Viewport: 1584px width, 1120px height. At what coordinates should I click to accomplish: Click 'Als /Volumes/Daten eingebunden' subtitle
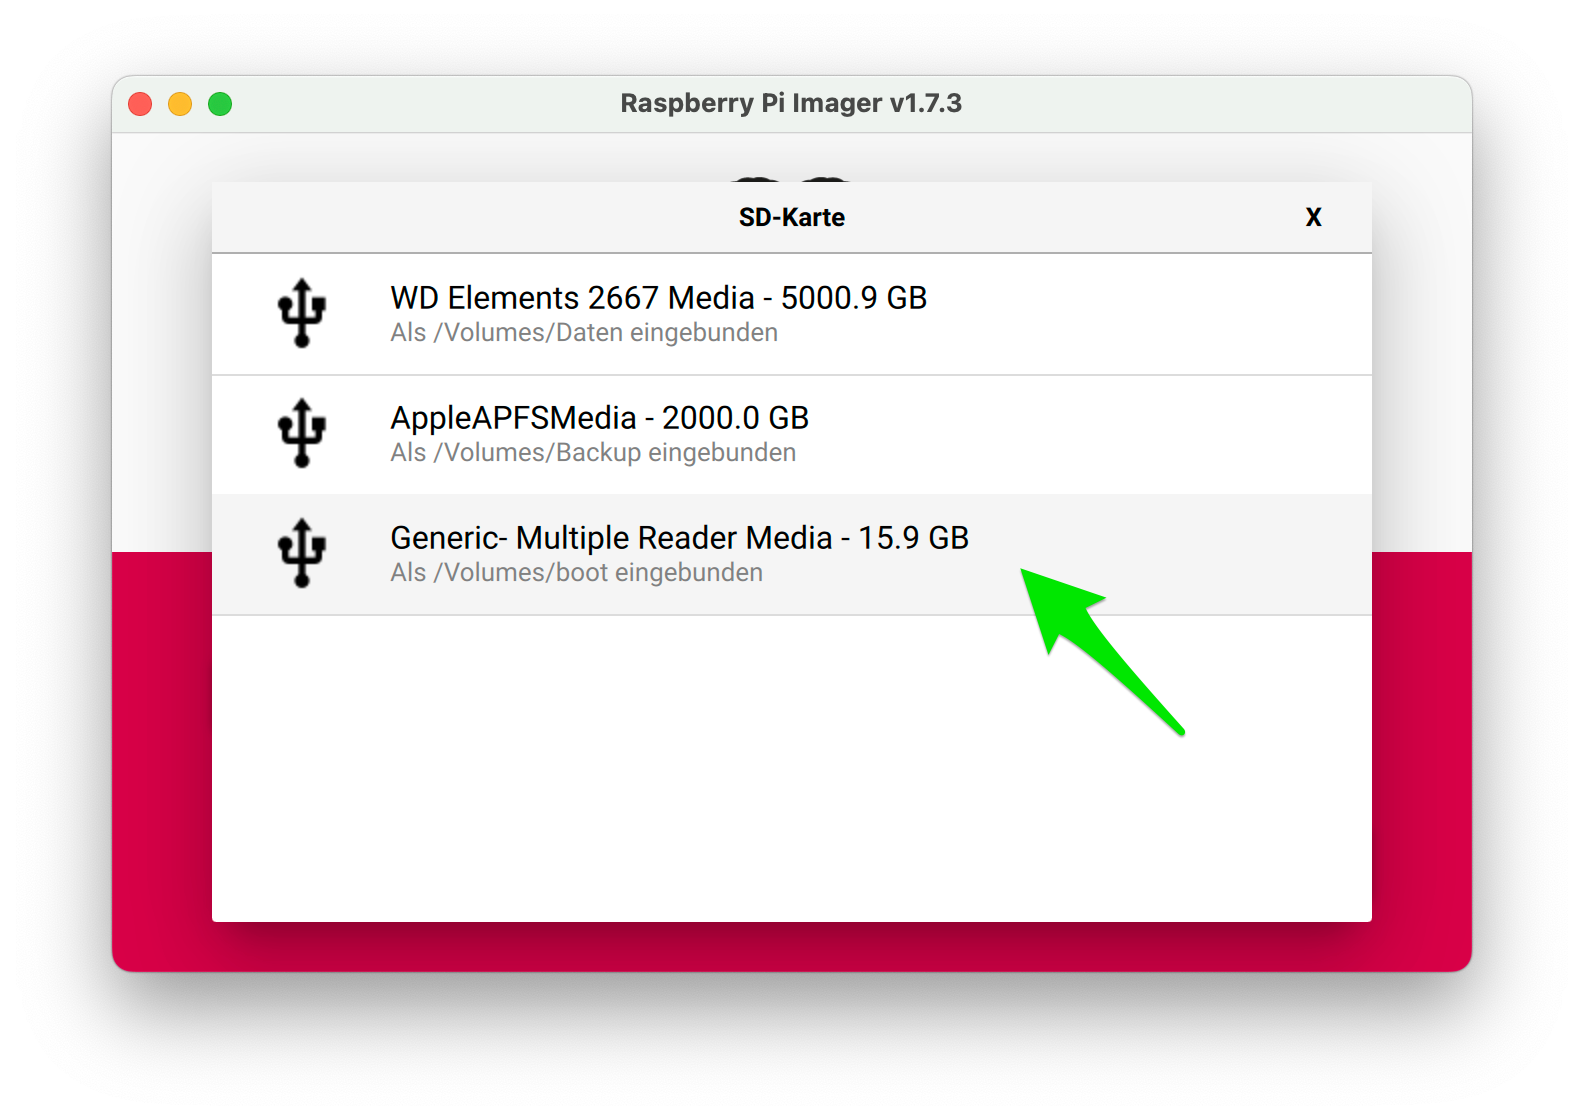pyautogui.click(x=584, y=333)
